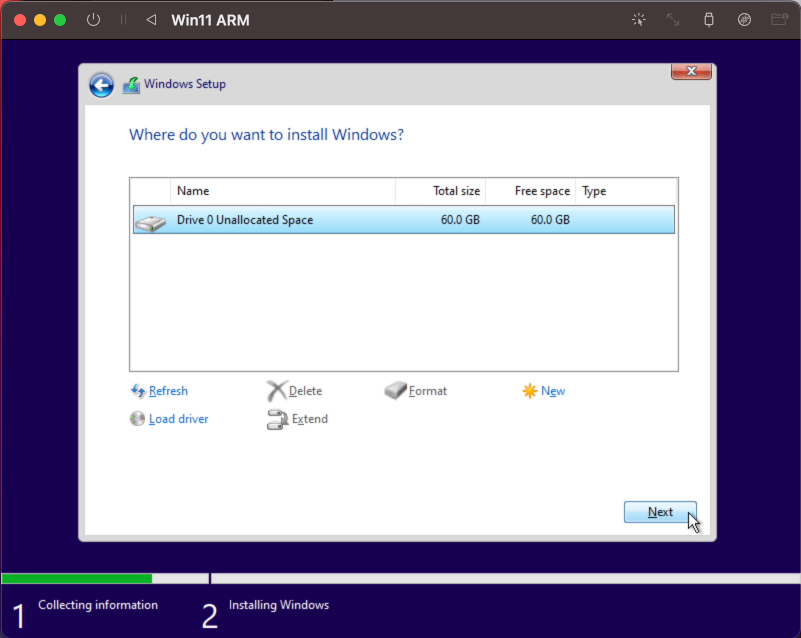801x638 pixels.
Task: Click the Refresh arrows icon
Action: point(137,391)
